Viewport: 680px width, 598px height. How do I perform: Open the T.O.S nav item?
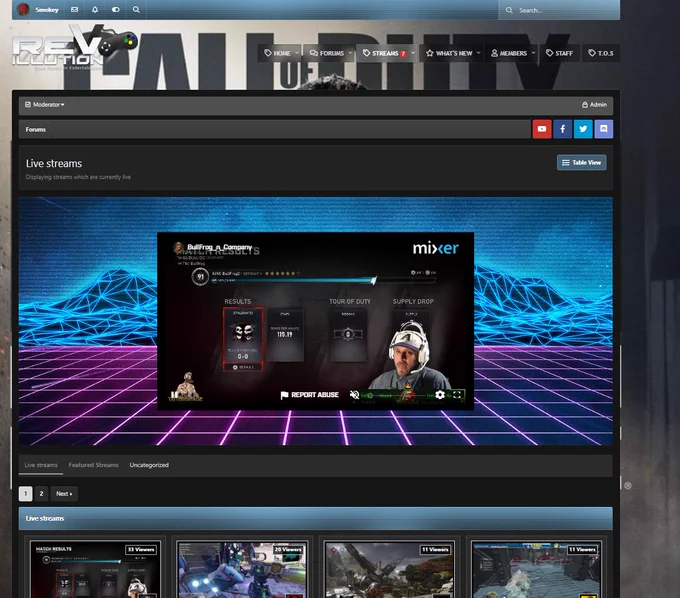click(x=601, y=53)
